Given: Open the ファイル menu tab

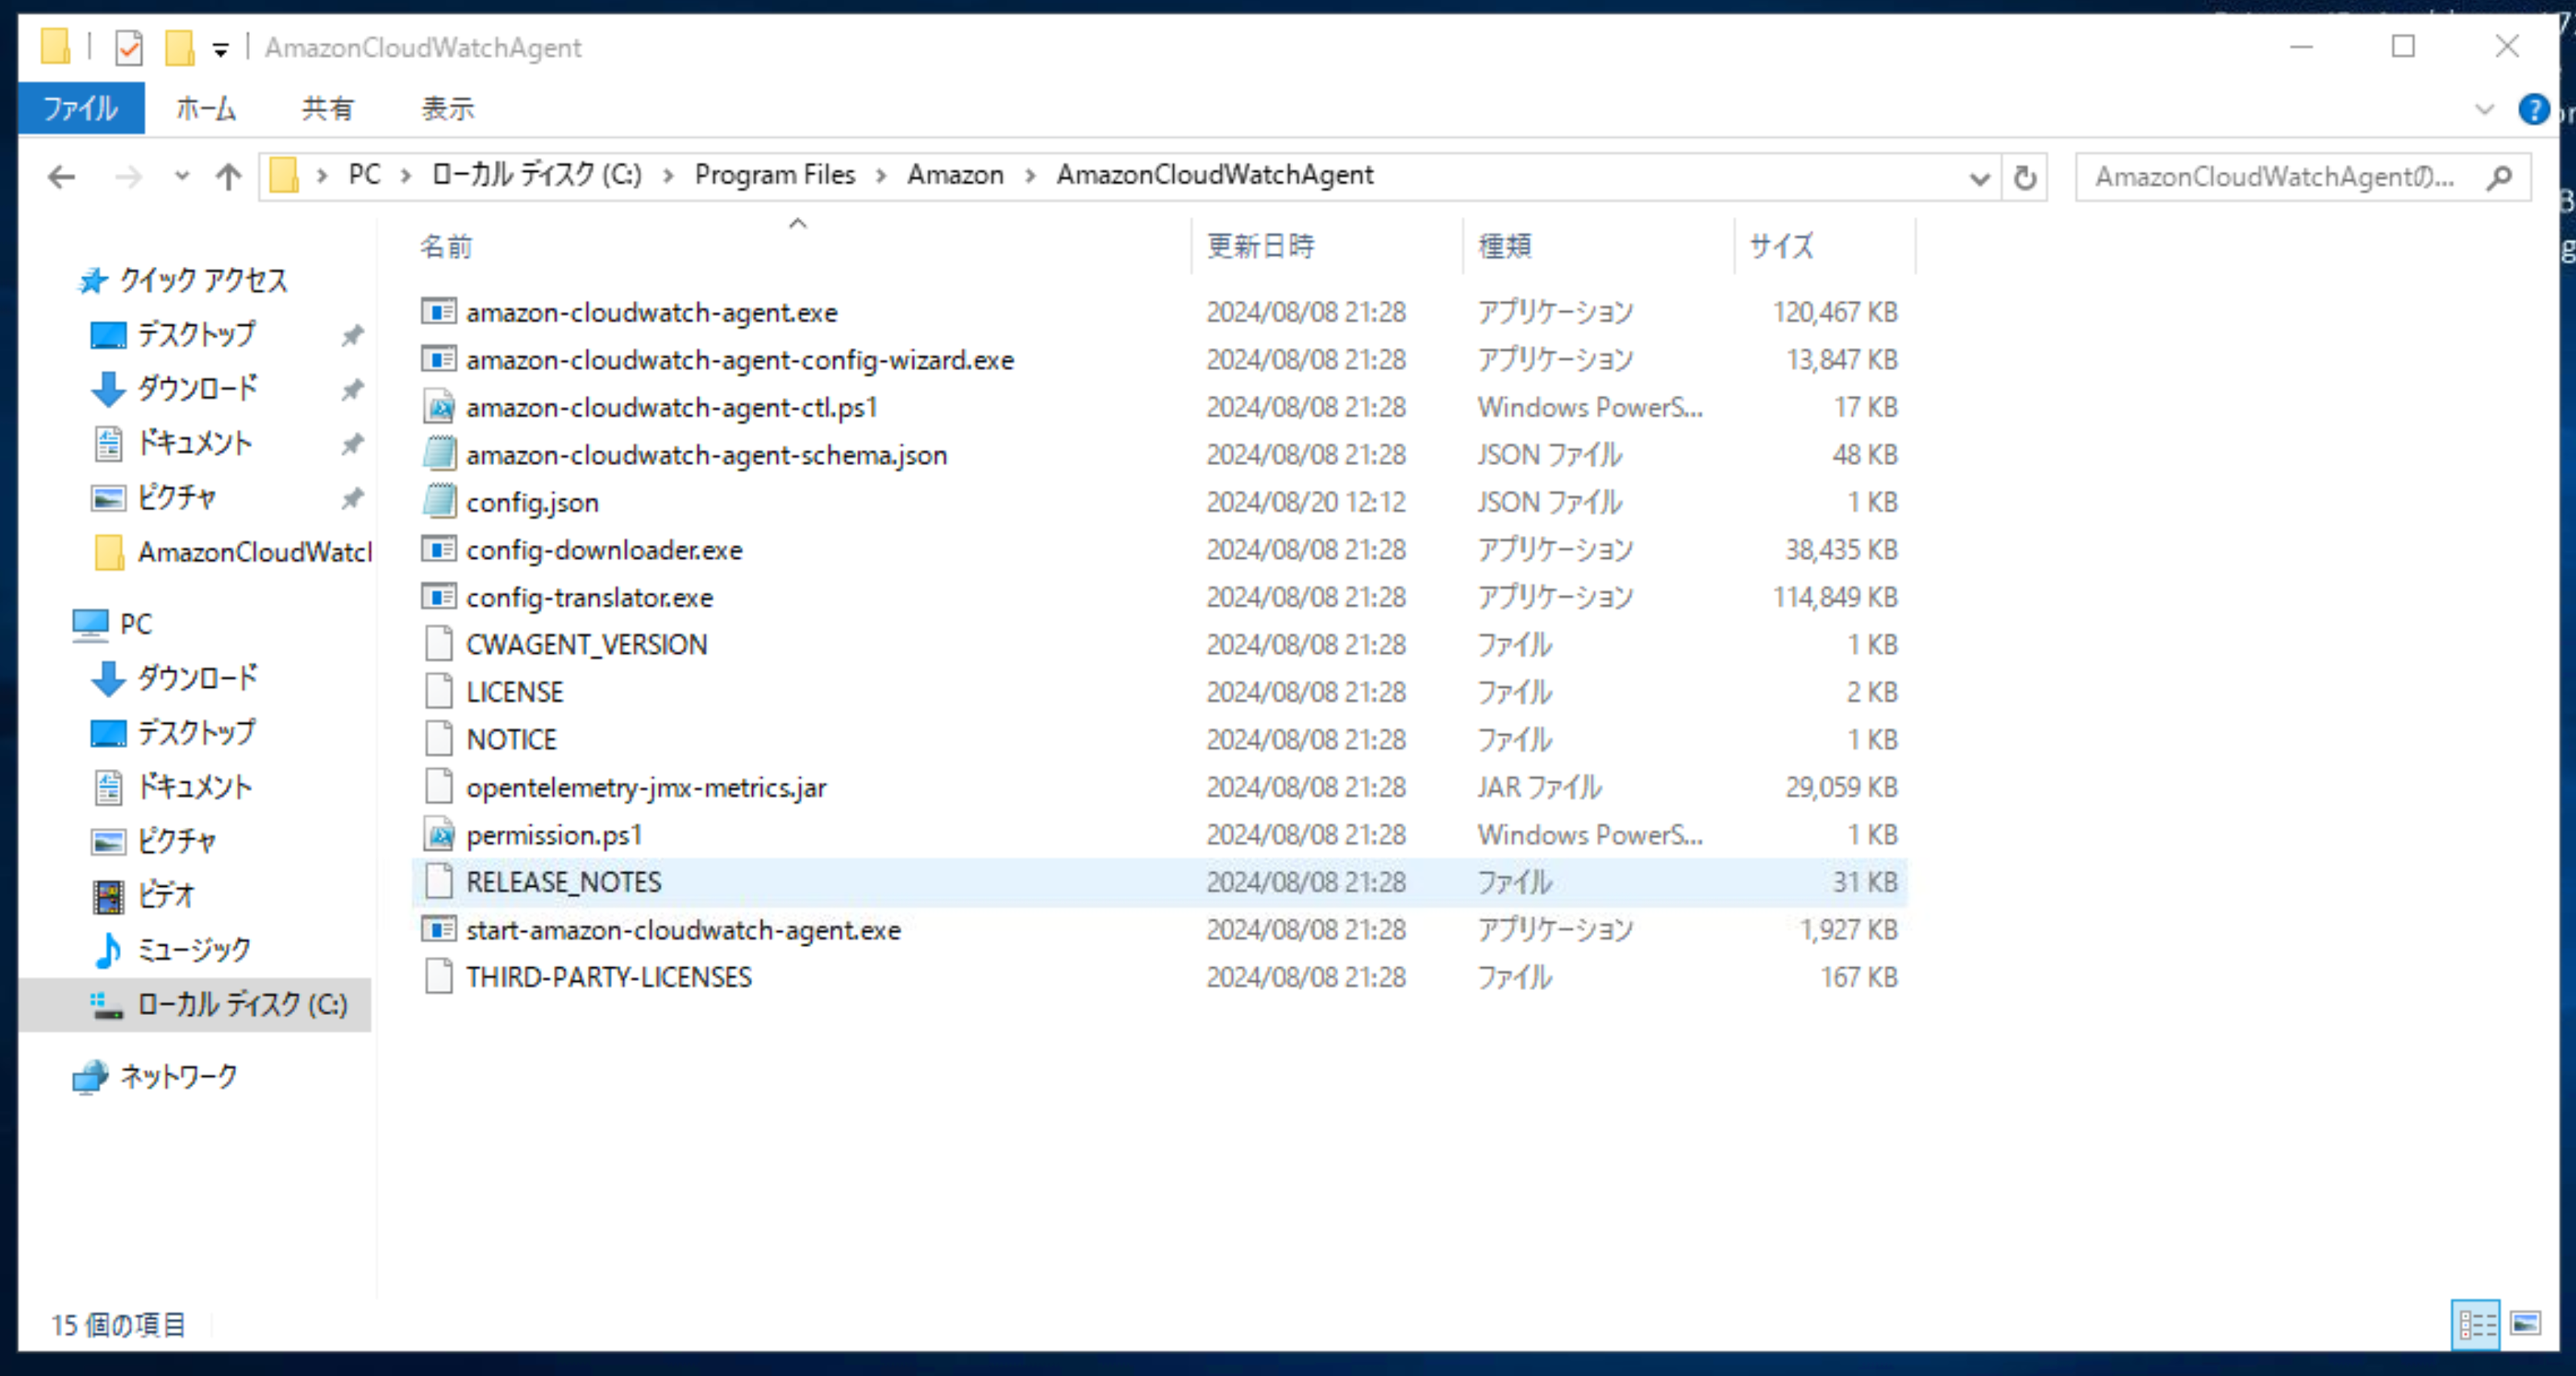Looking at the screenshot, I should 81,108.
